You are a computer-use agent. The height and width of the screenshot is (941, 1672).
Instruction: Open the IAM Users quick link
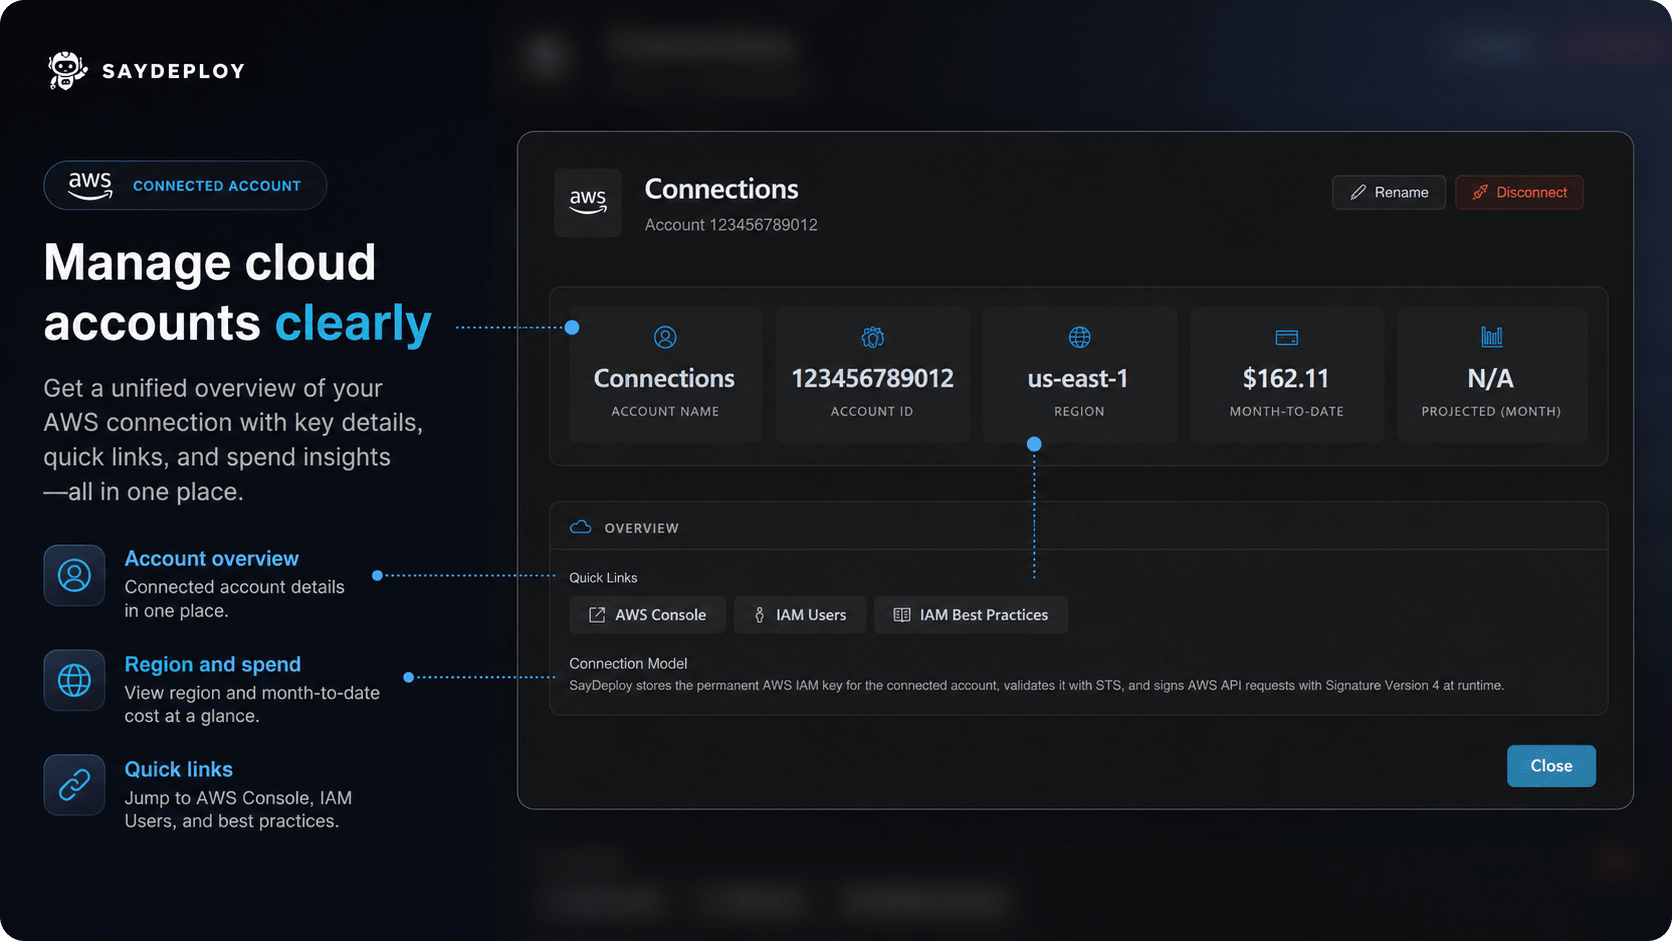799,615
